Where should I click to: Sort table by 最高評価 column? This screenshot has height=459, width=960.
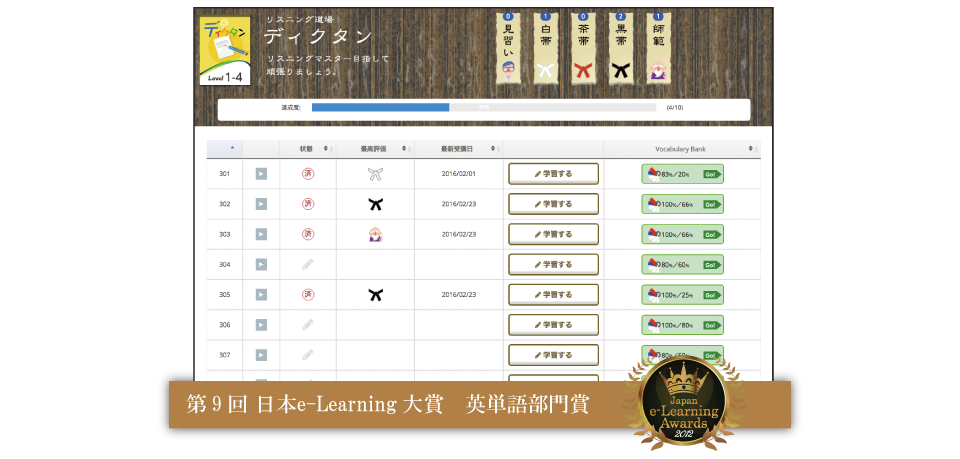pos(375,149)
